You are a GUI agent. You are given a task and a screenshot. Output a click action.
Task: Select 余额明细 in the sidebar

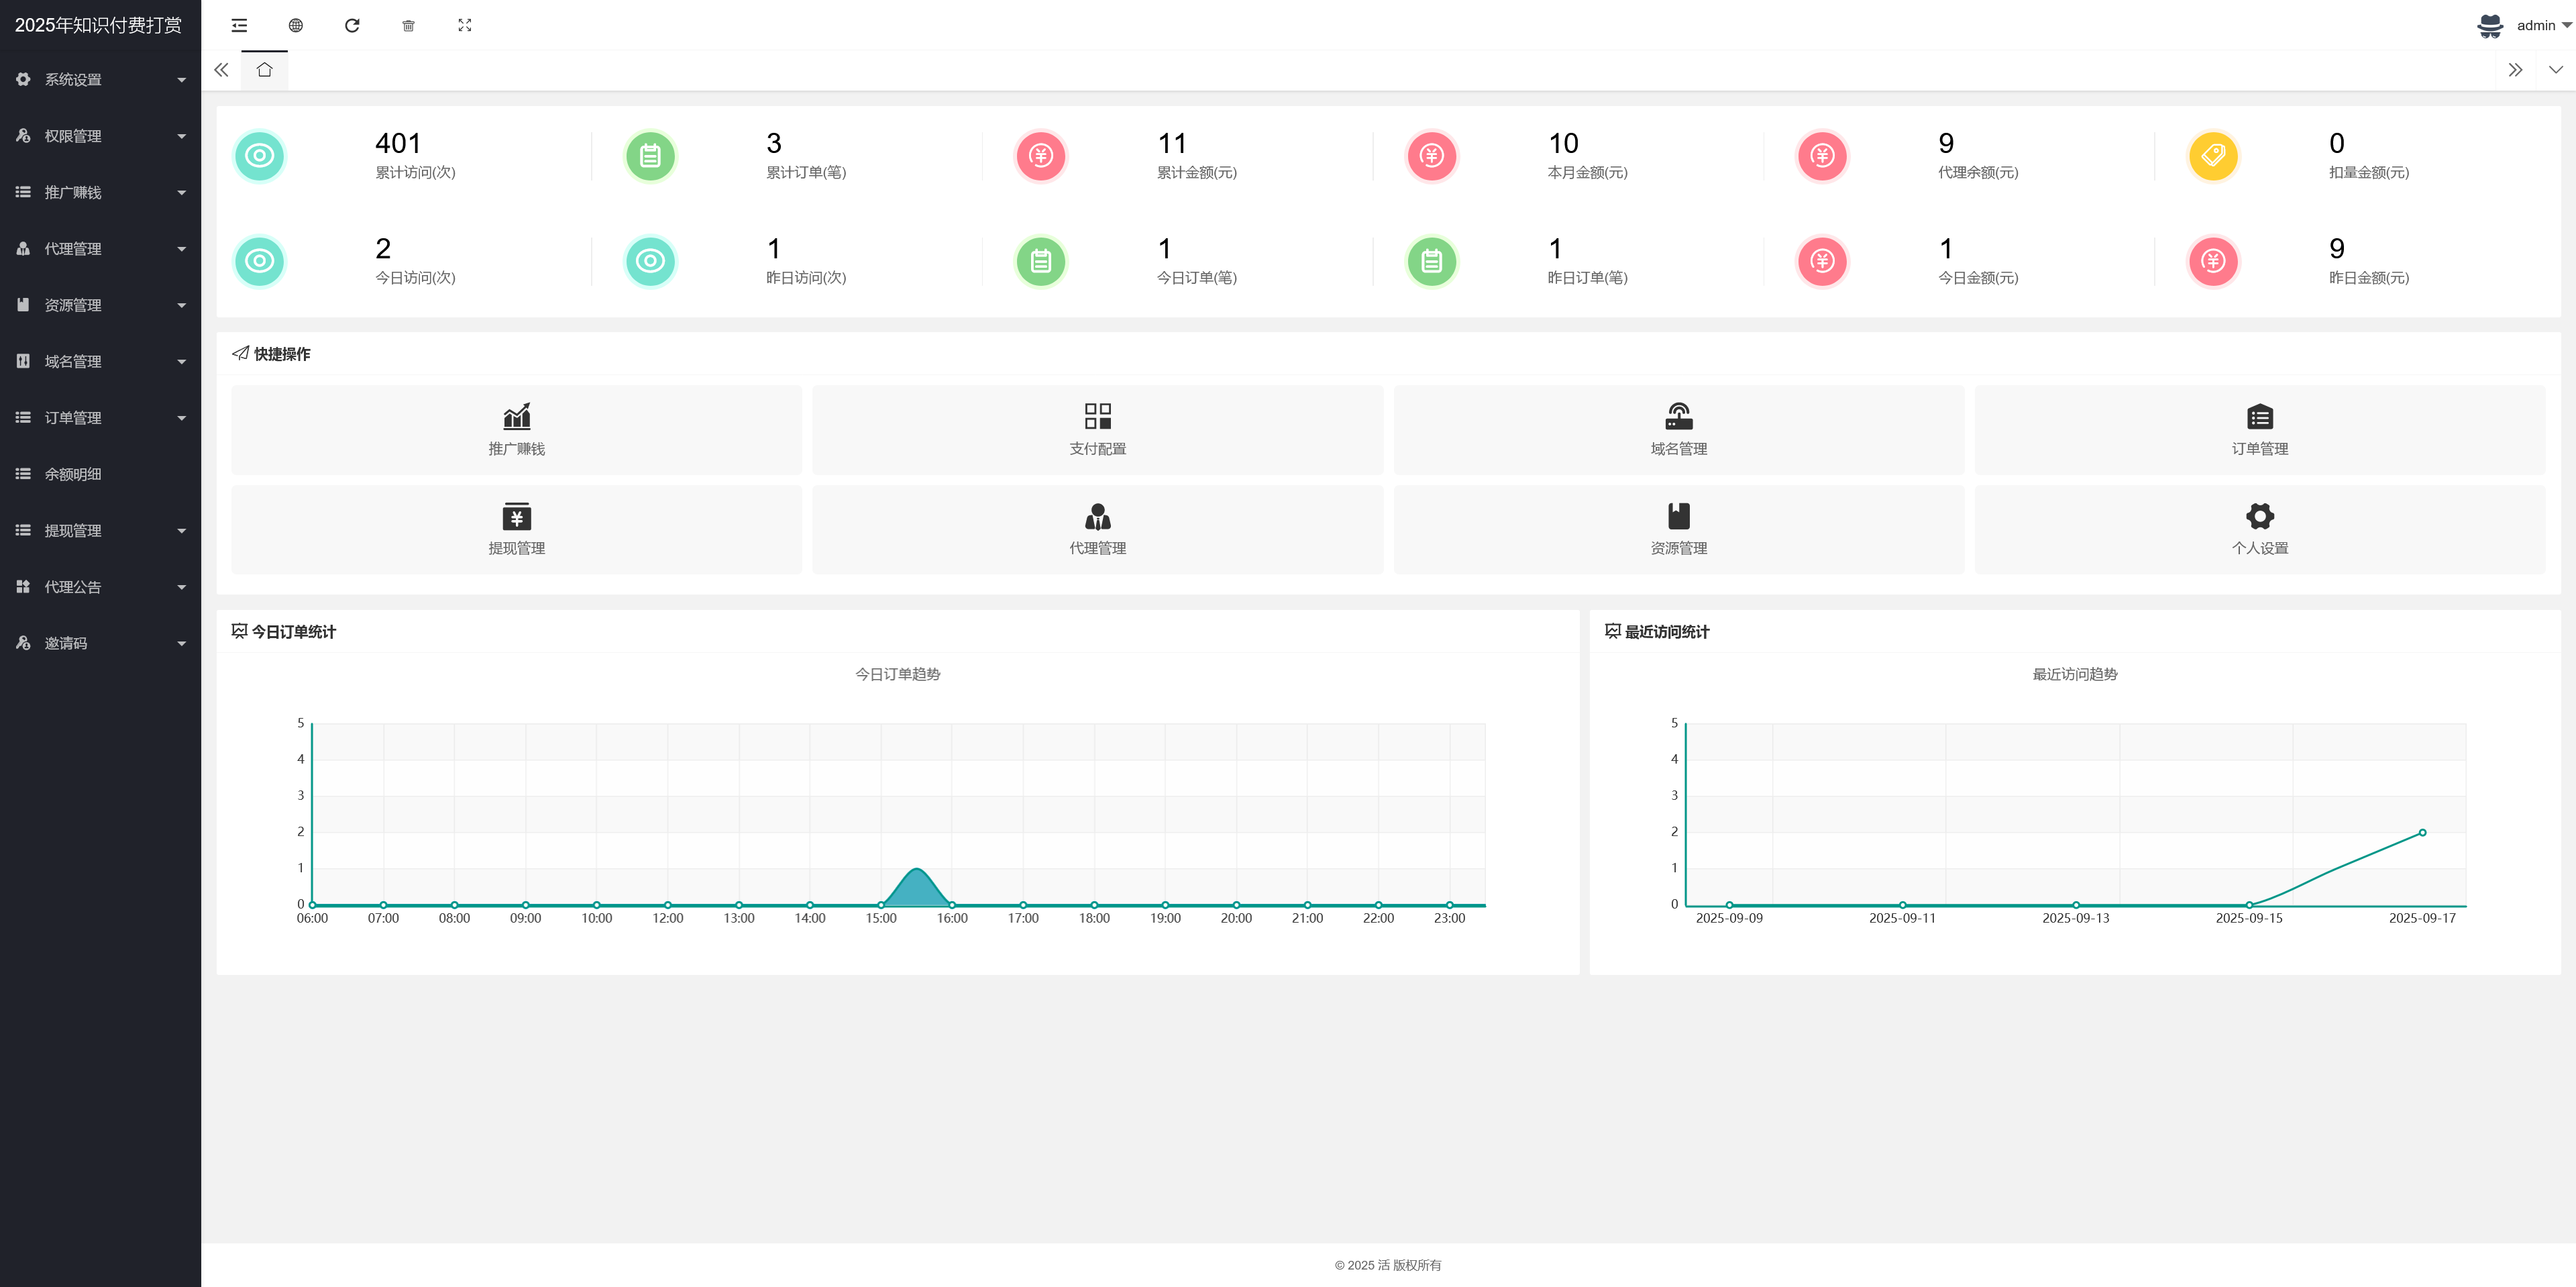click(73, 474)
